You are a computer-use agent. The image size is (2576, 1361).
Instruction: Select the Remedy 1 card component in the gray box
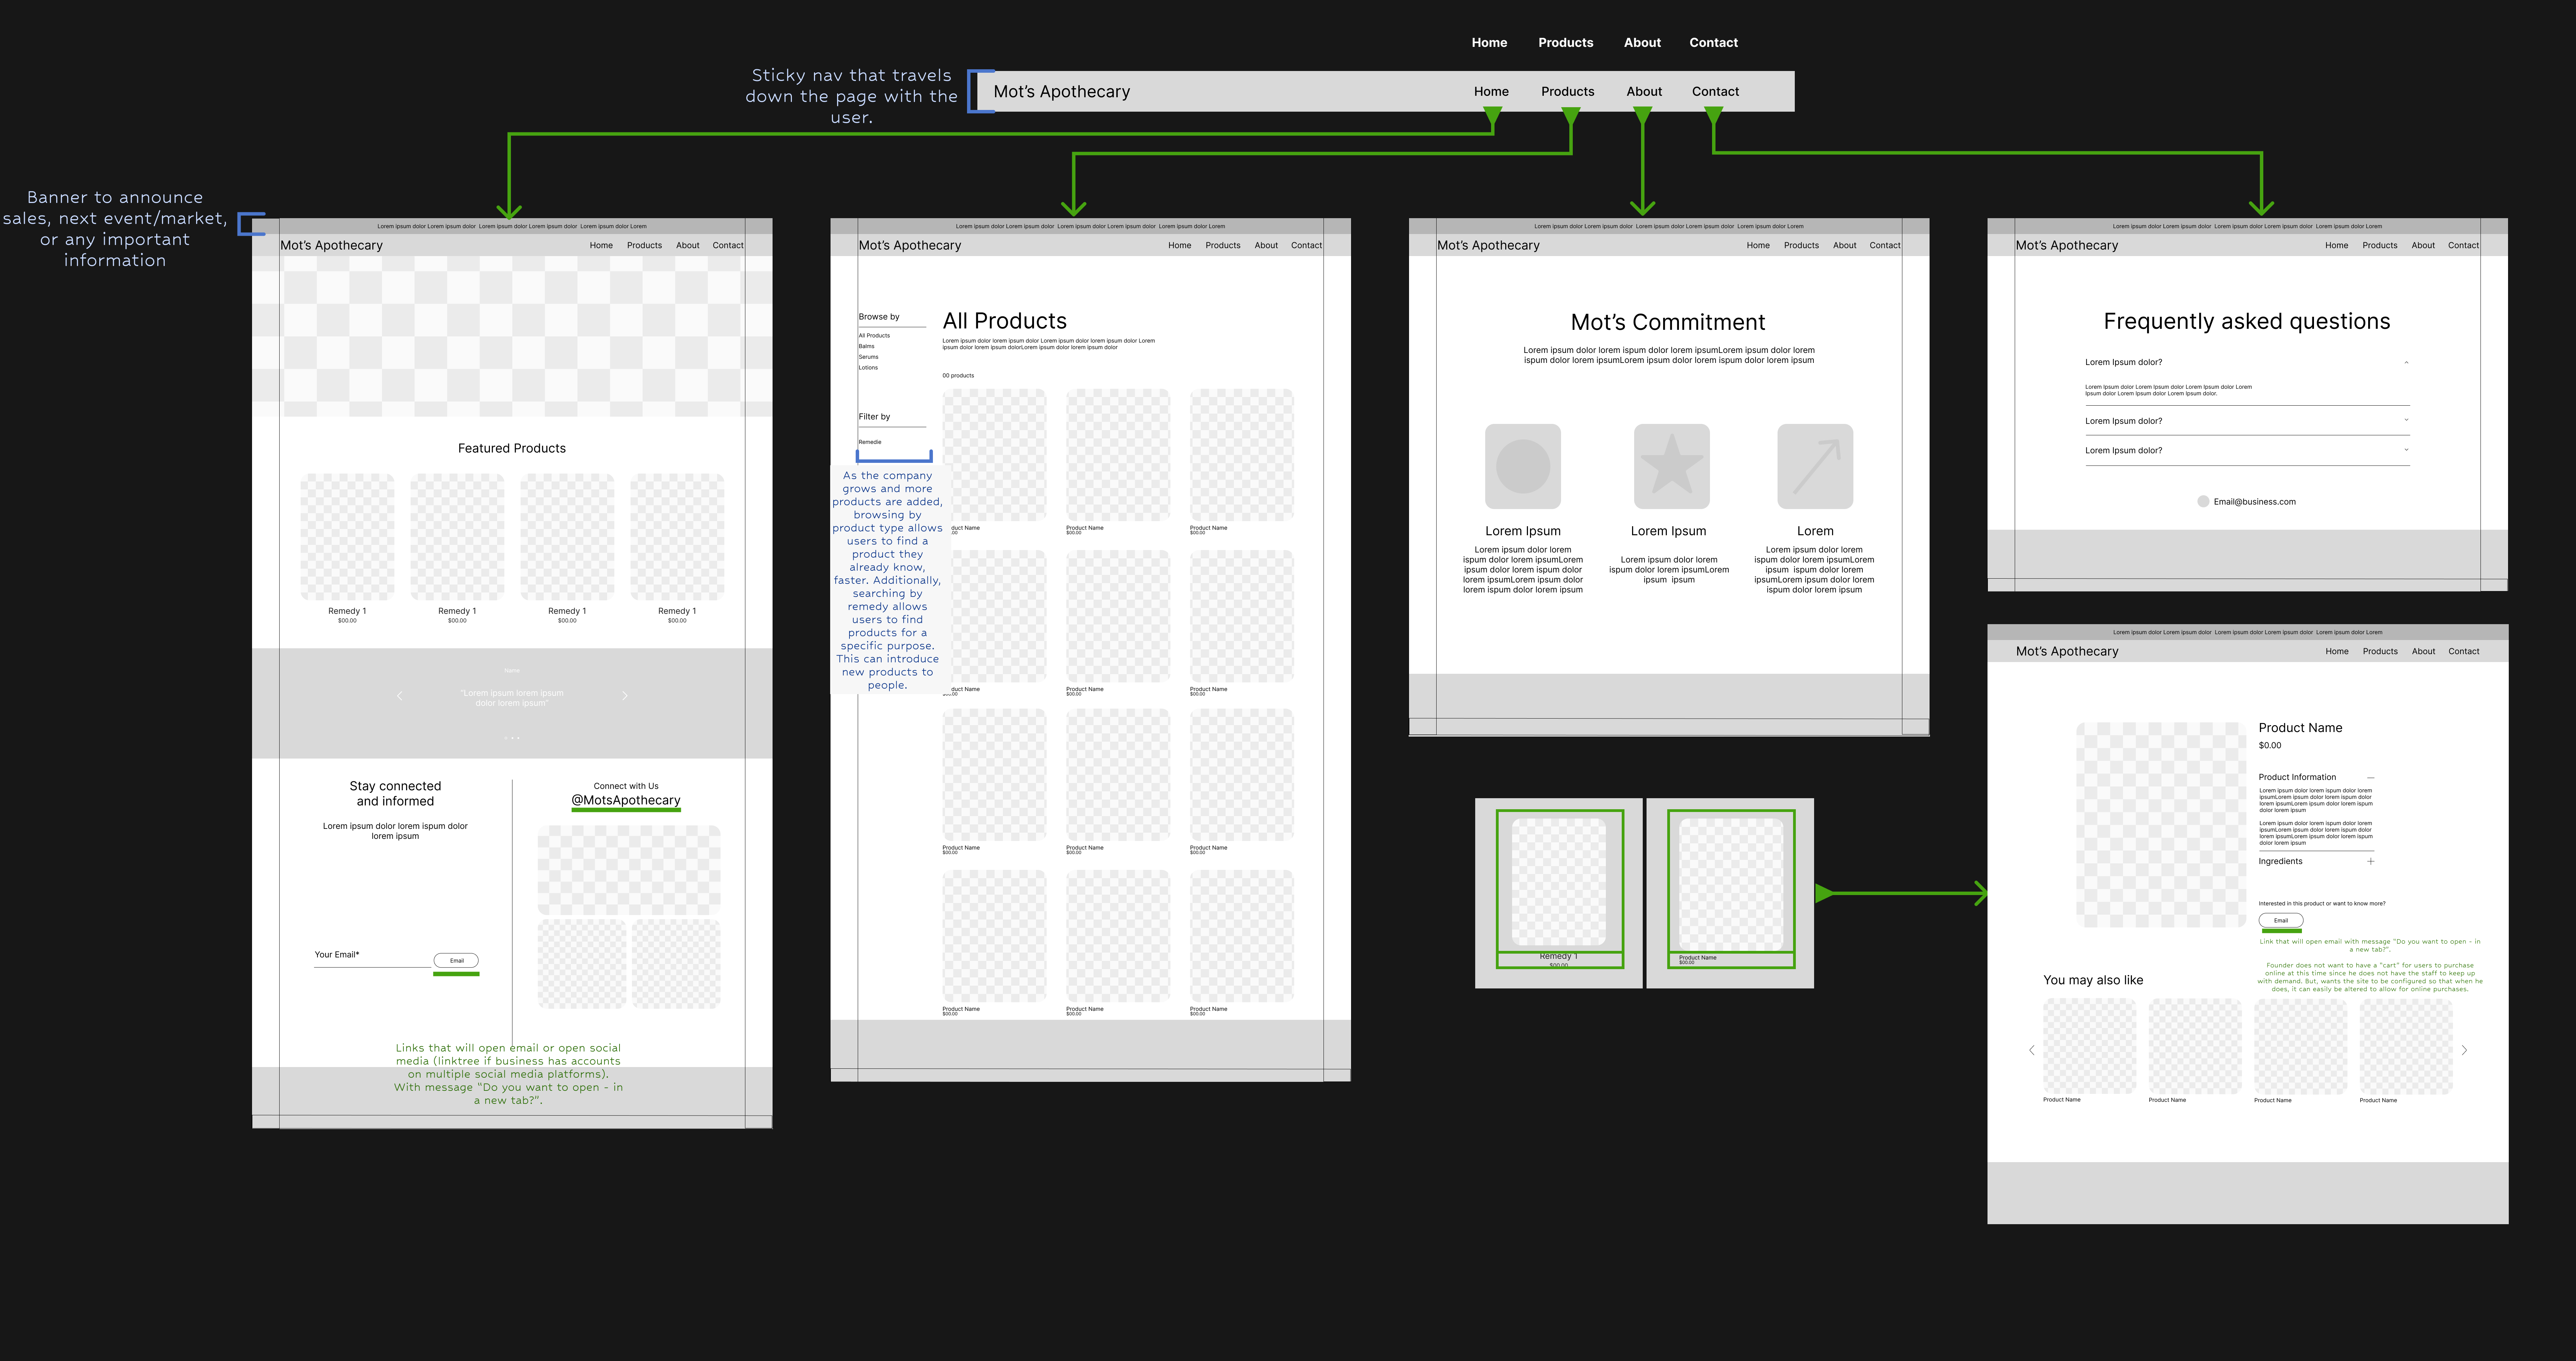[x=1560, y=889]
